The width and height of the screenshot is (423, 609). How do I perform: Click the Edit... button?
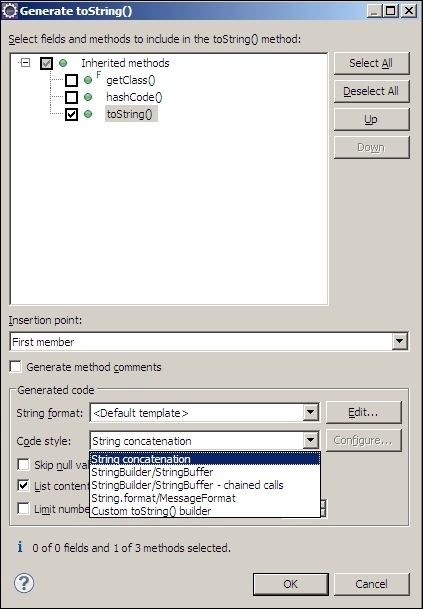pyautogui.click(x=363, y=412)
